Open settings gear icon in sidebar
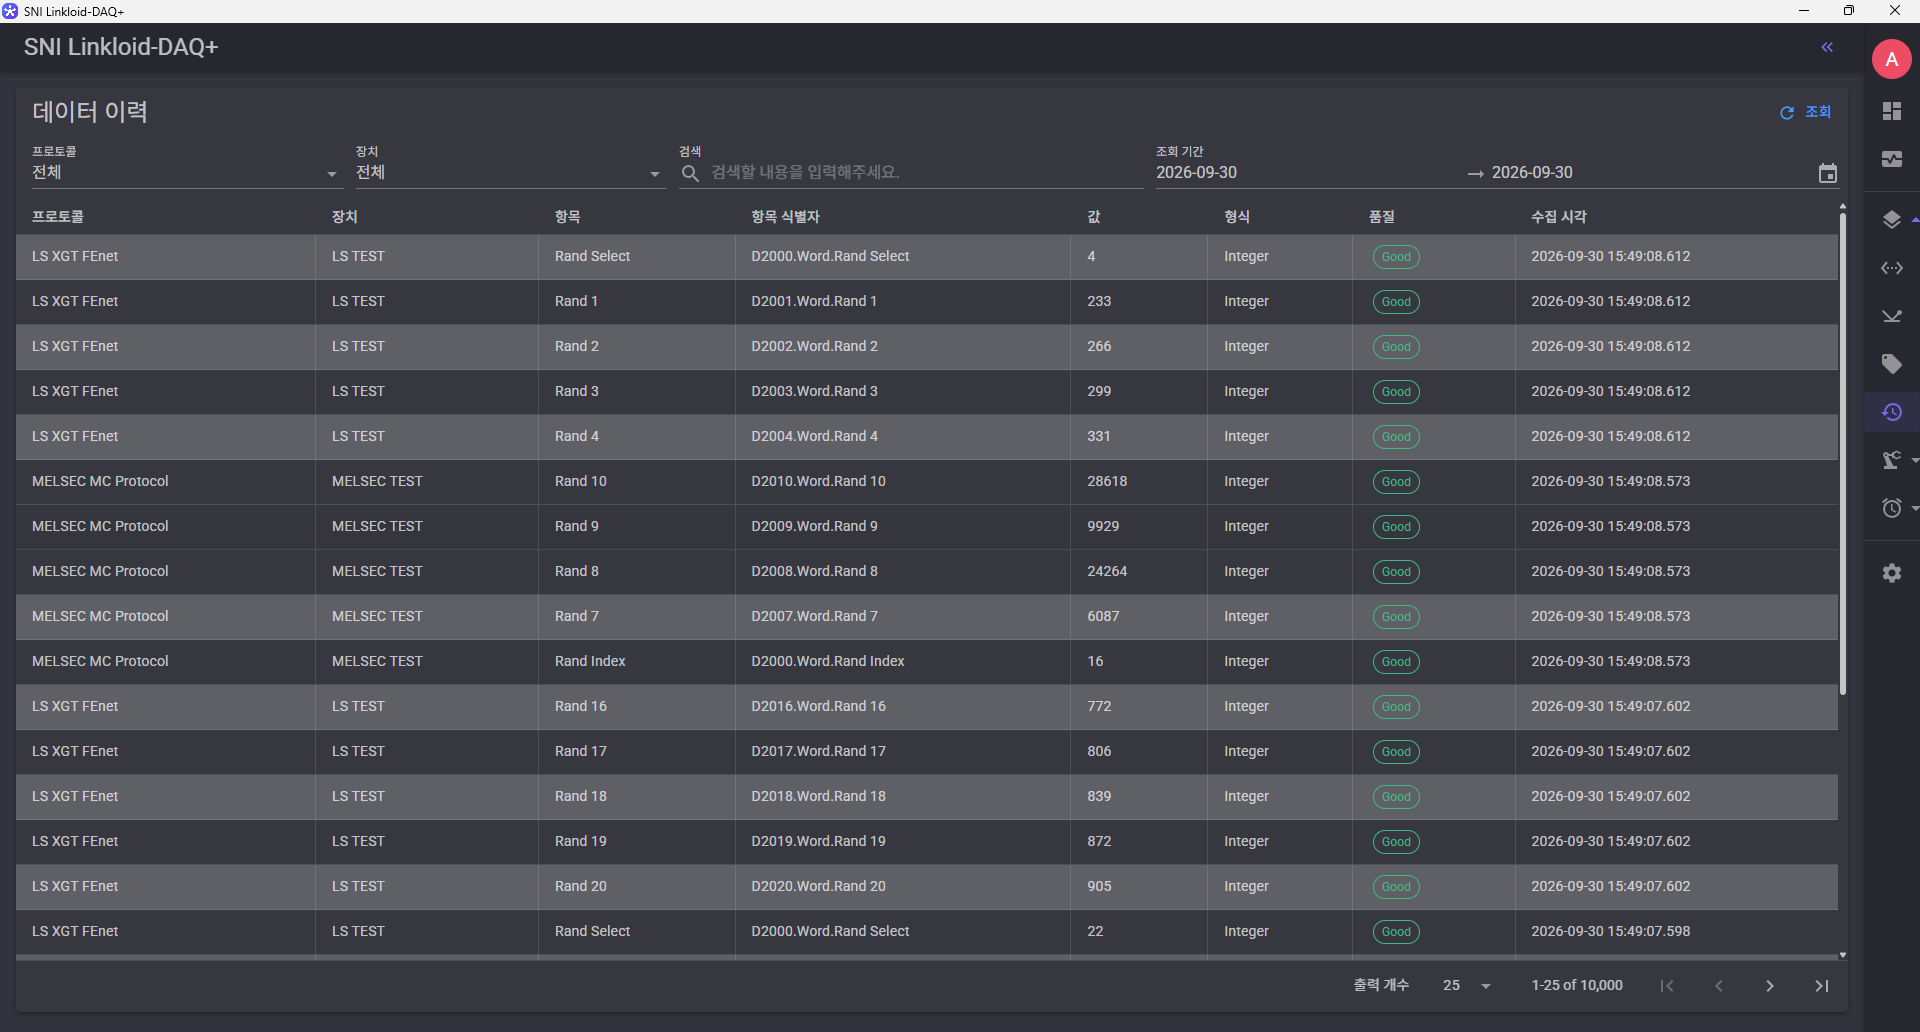 pyautogui.click(x=1891, y=573)
